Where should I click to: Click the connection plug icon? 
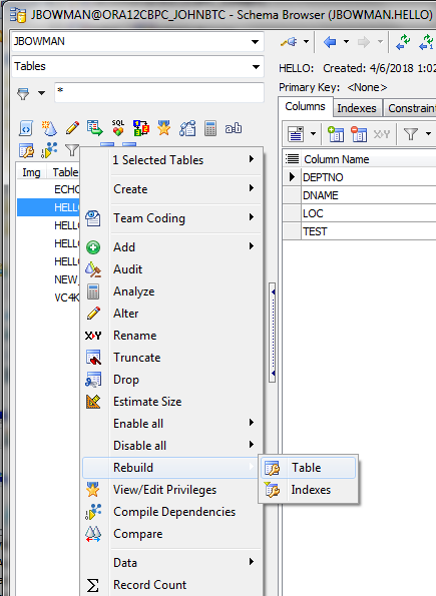pyautogui.click(x=289, y=41)
